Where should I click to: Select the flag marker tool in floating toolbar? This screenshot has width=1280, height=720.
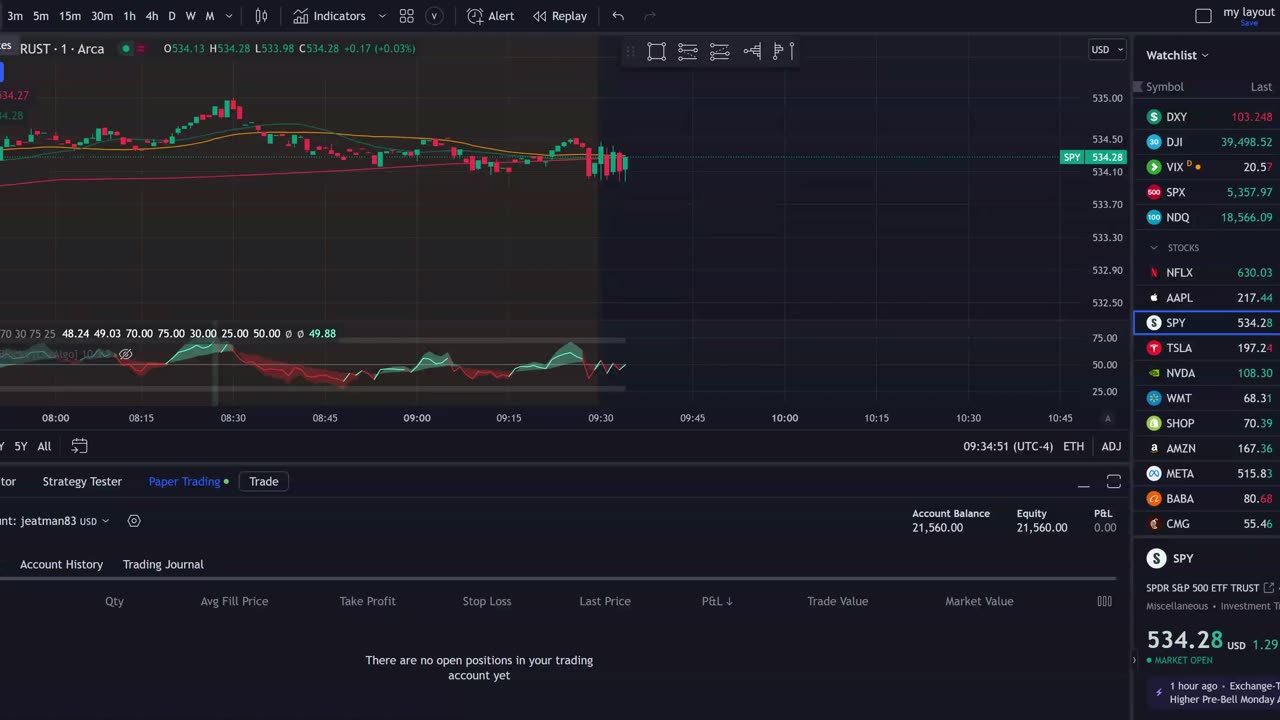(784, 52)
